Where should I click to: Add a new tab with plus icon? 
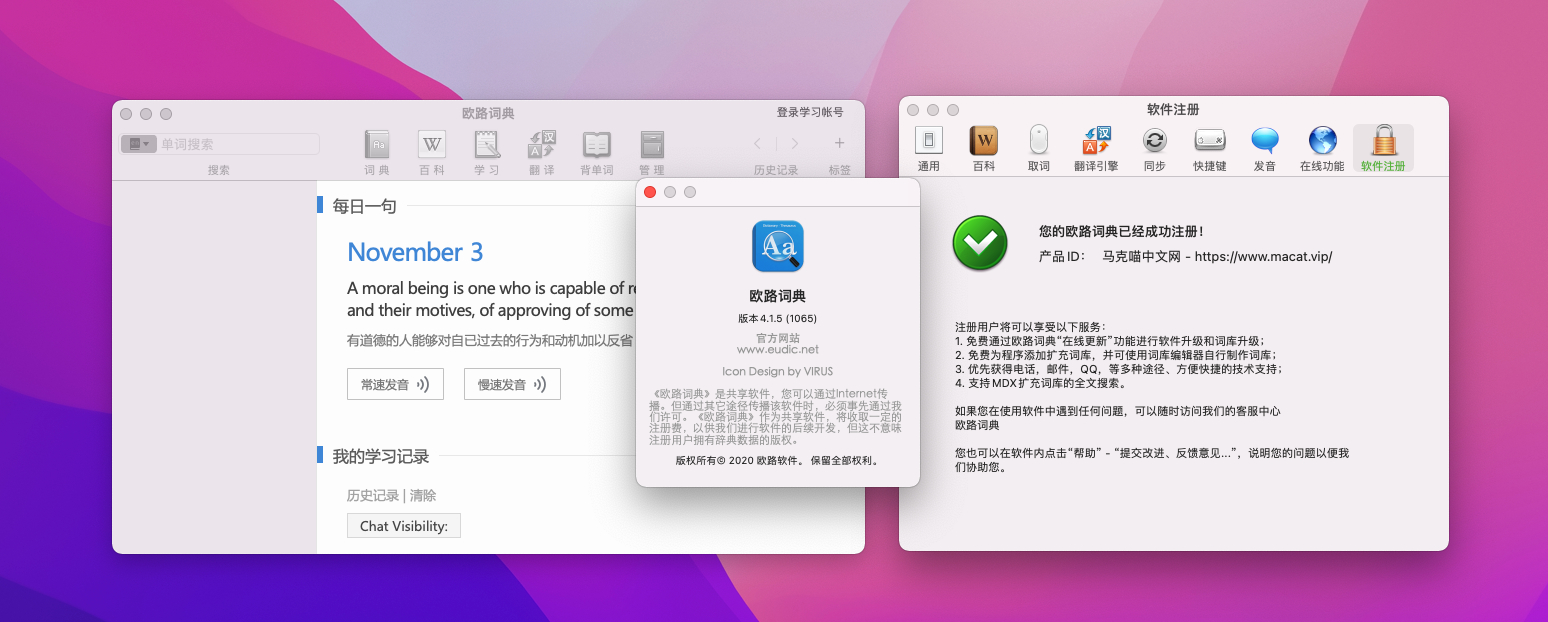coord(839,144)
